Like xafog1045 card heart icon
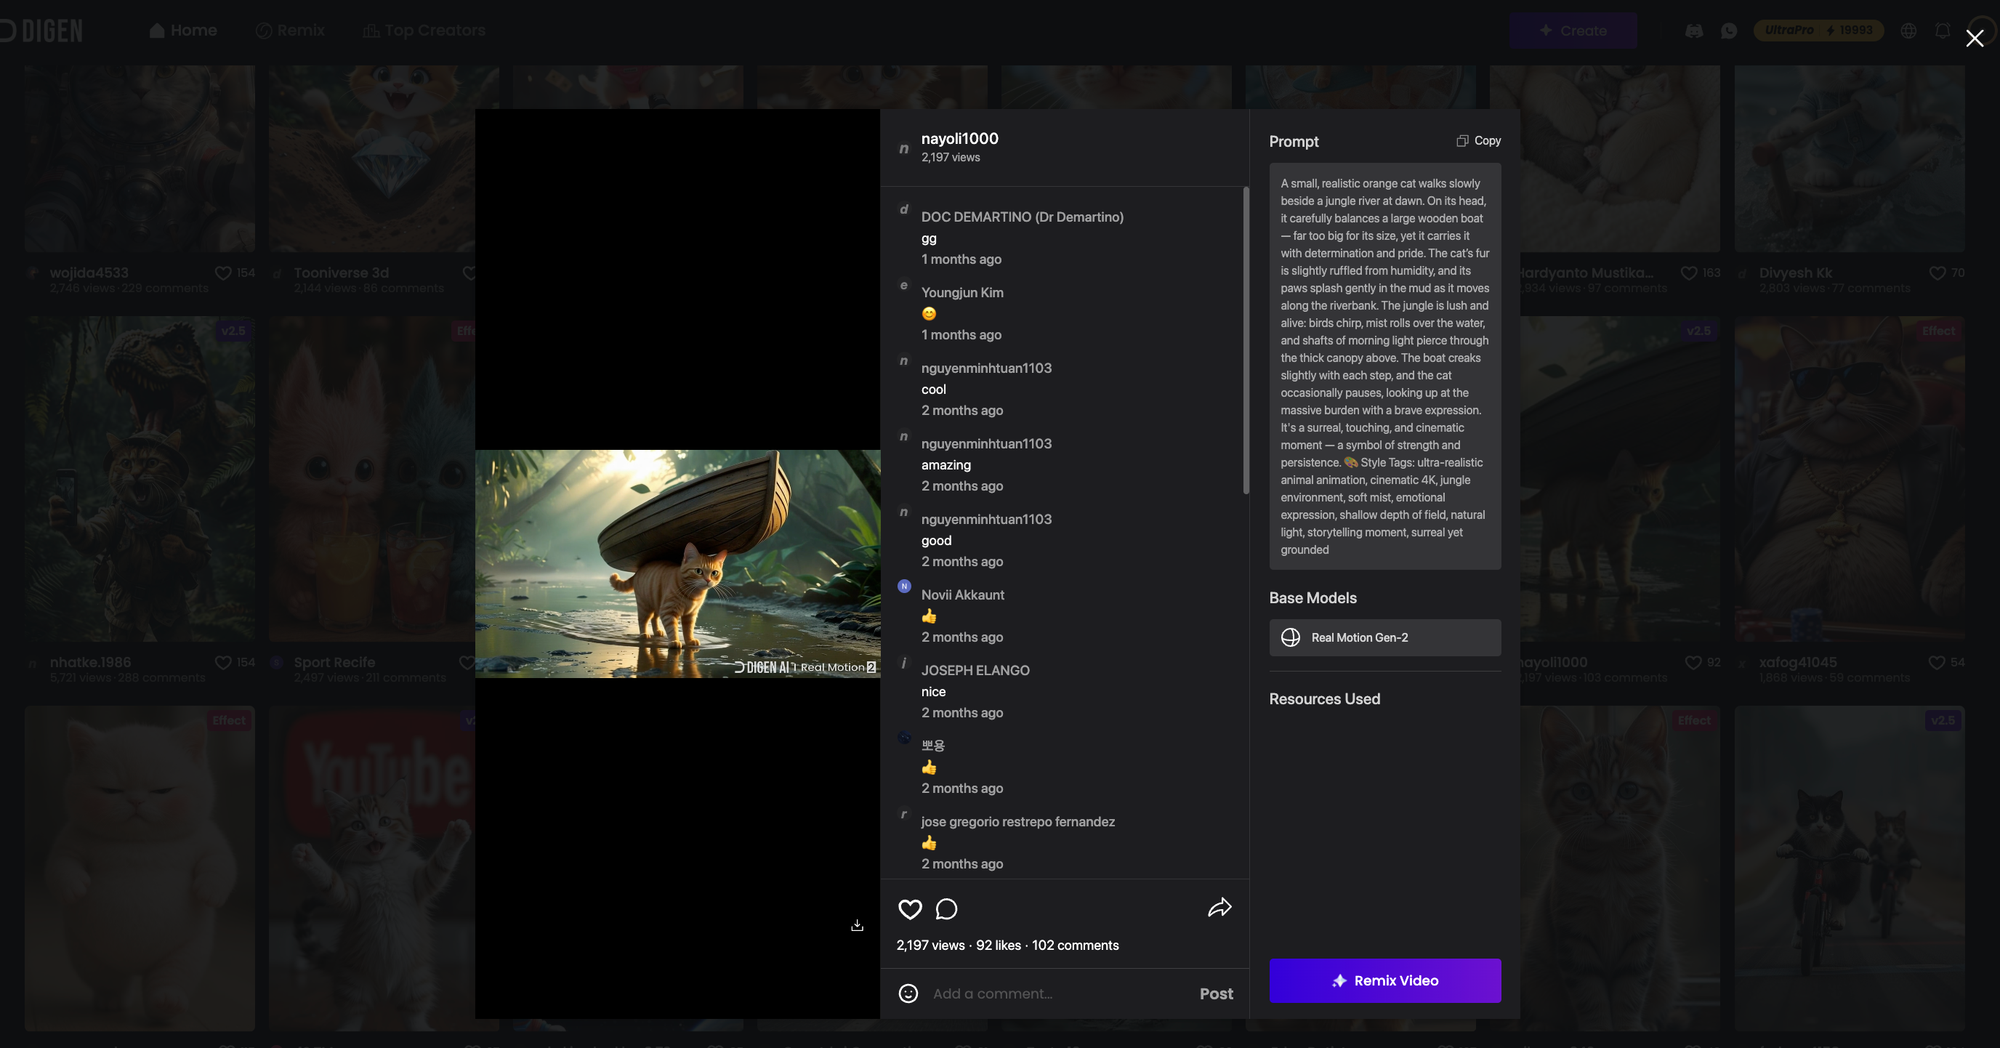This screenshot has width=2000, height=1048. tap(1937, 663)
